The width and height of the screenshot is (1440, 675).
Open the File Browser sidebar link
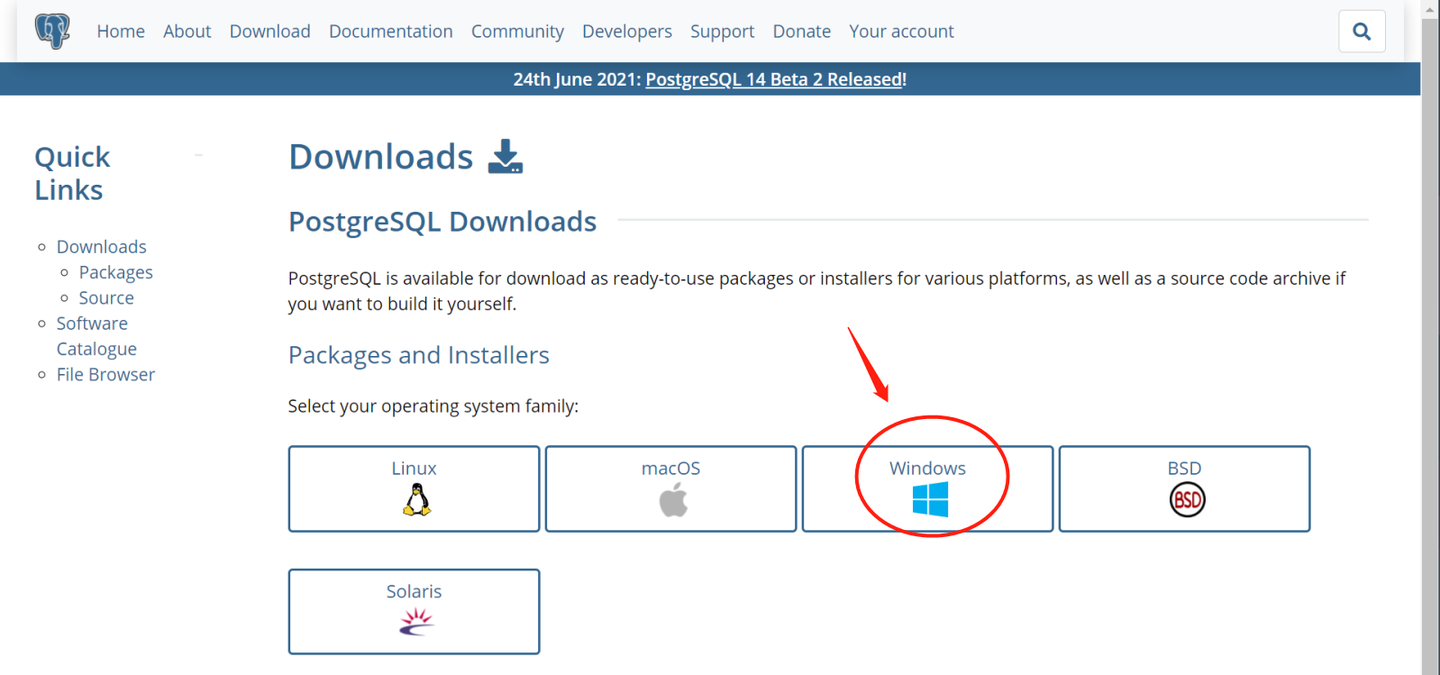pyautogui.click(x=105, y=374)
